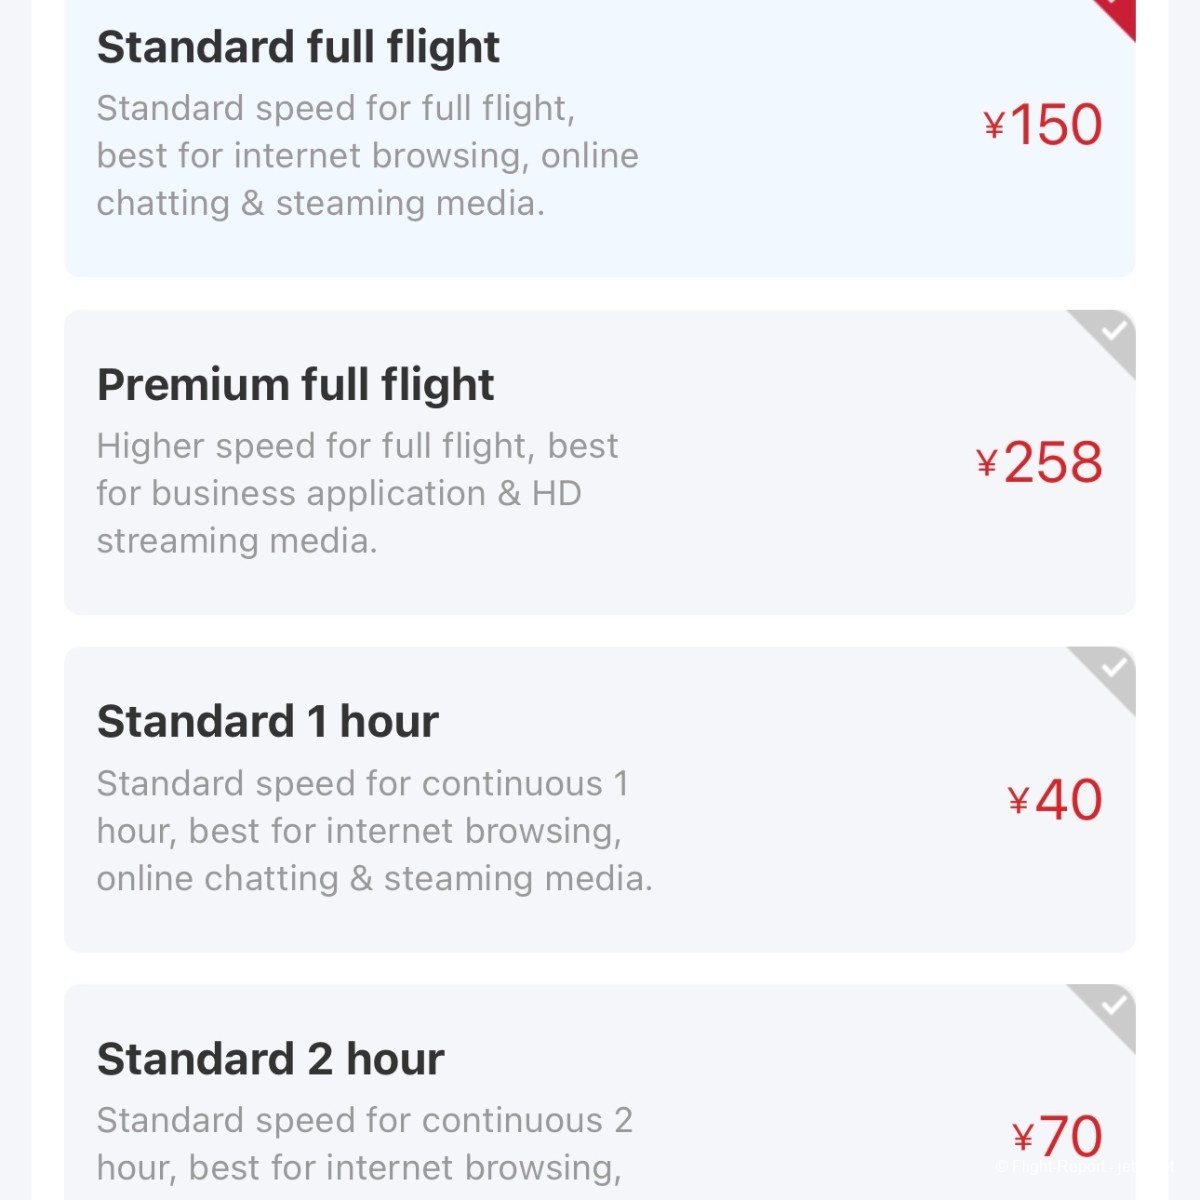Viewport: 1200px width, 1200px height.
Task: Click the ¥70 price label
Action: [1057, 1137]
